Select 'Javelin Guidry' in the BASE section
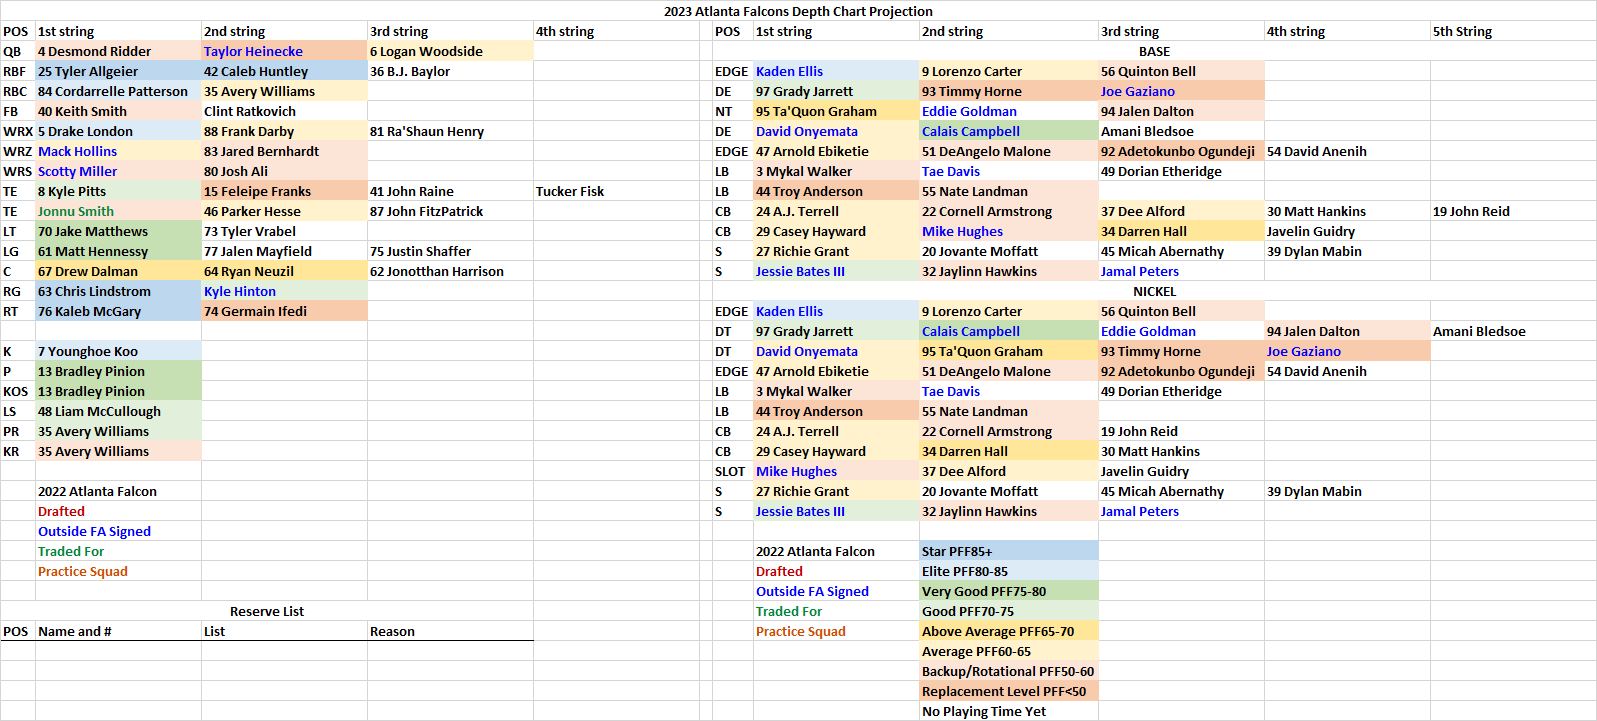The height and width of the screenshot is (721, 1597). (x=1347, y=231)
